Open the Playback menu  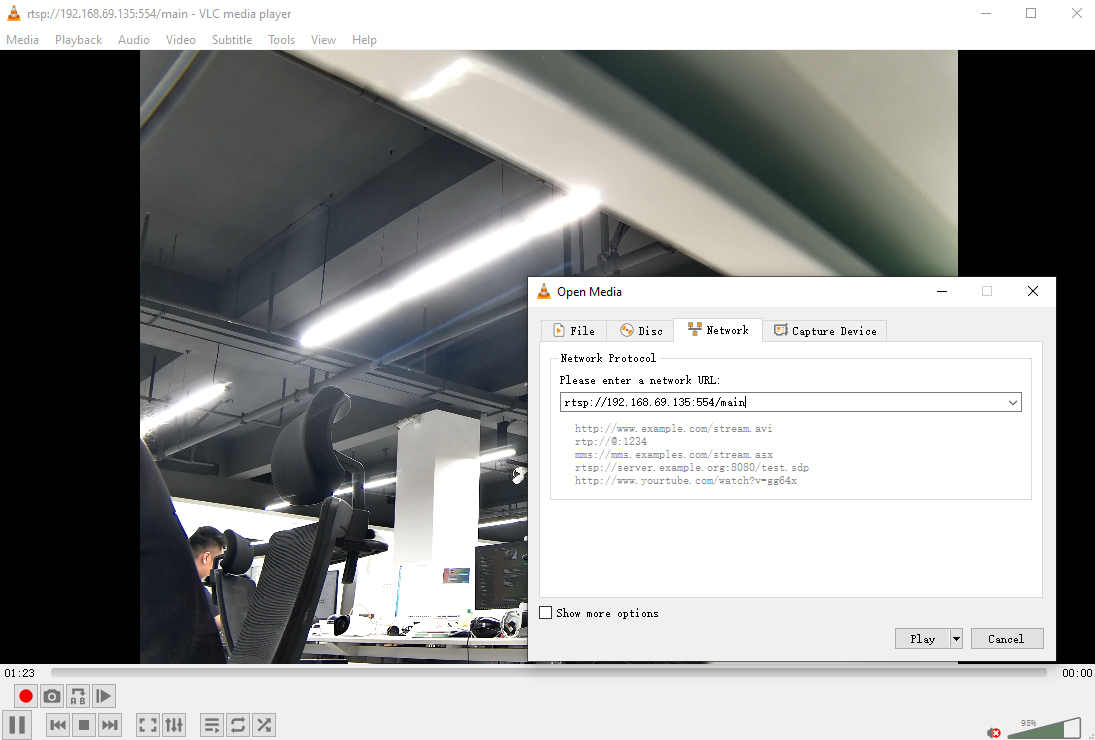[x=78, y=40]
